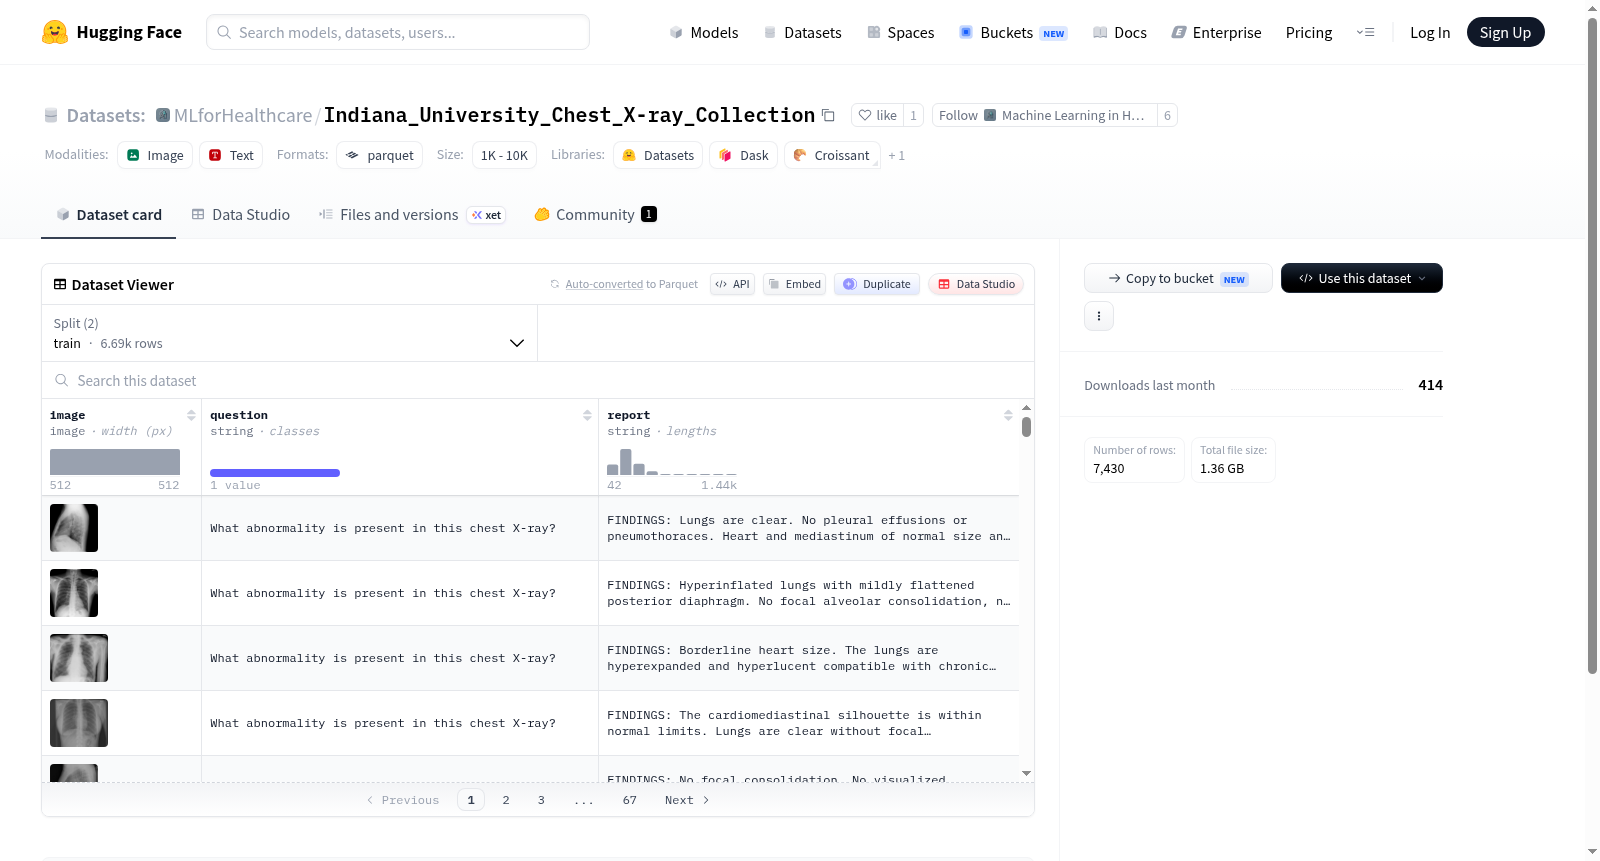Click the Log In link
Viewport: 1600px width, 861px height.
pos(1430,33)
